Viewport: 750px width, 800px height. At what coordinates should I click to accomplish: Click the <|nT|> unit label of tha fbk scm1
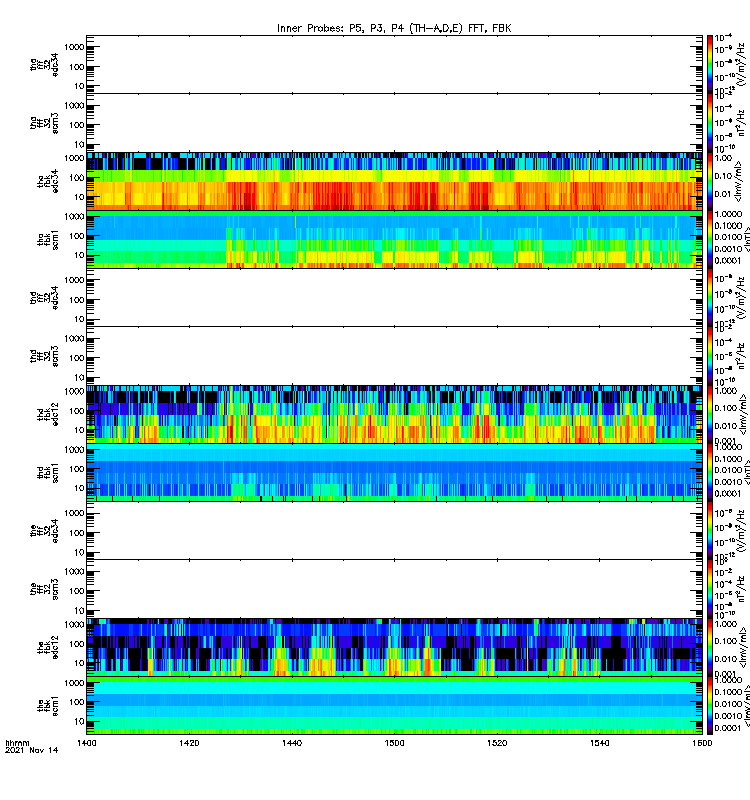click(745, 240)
